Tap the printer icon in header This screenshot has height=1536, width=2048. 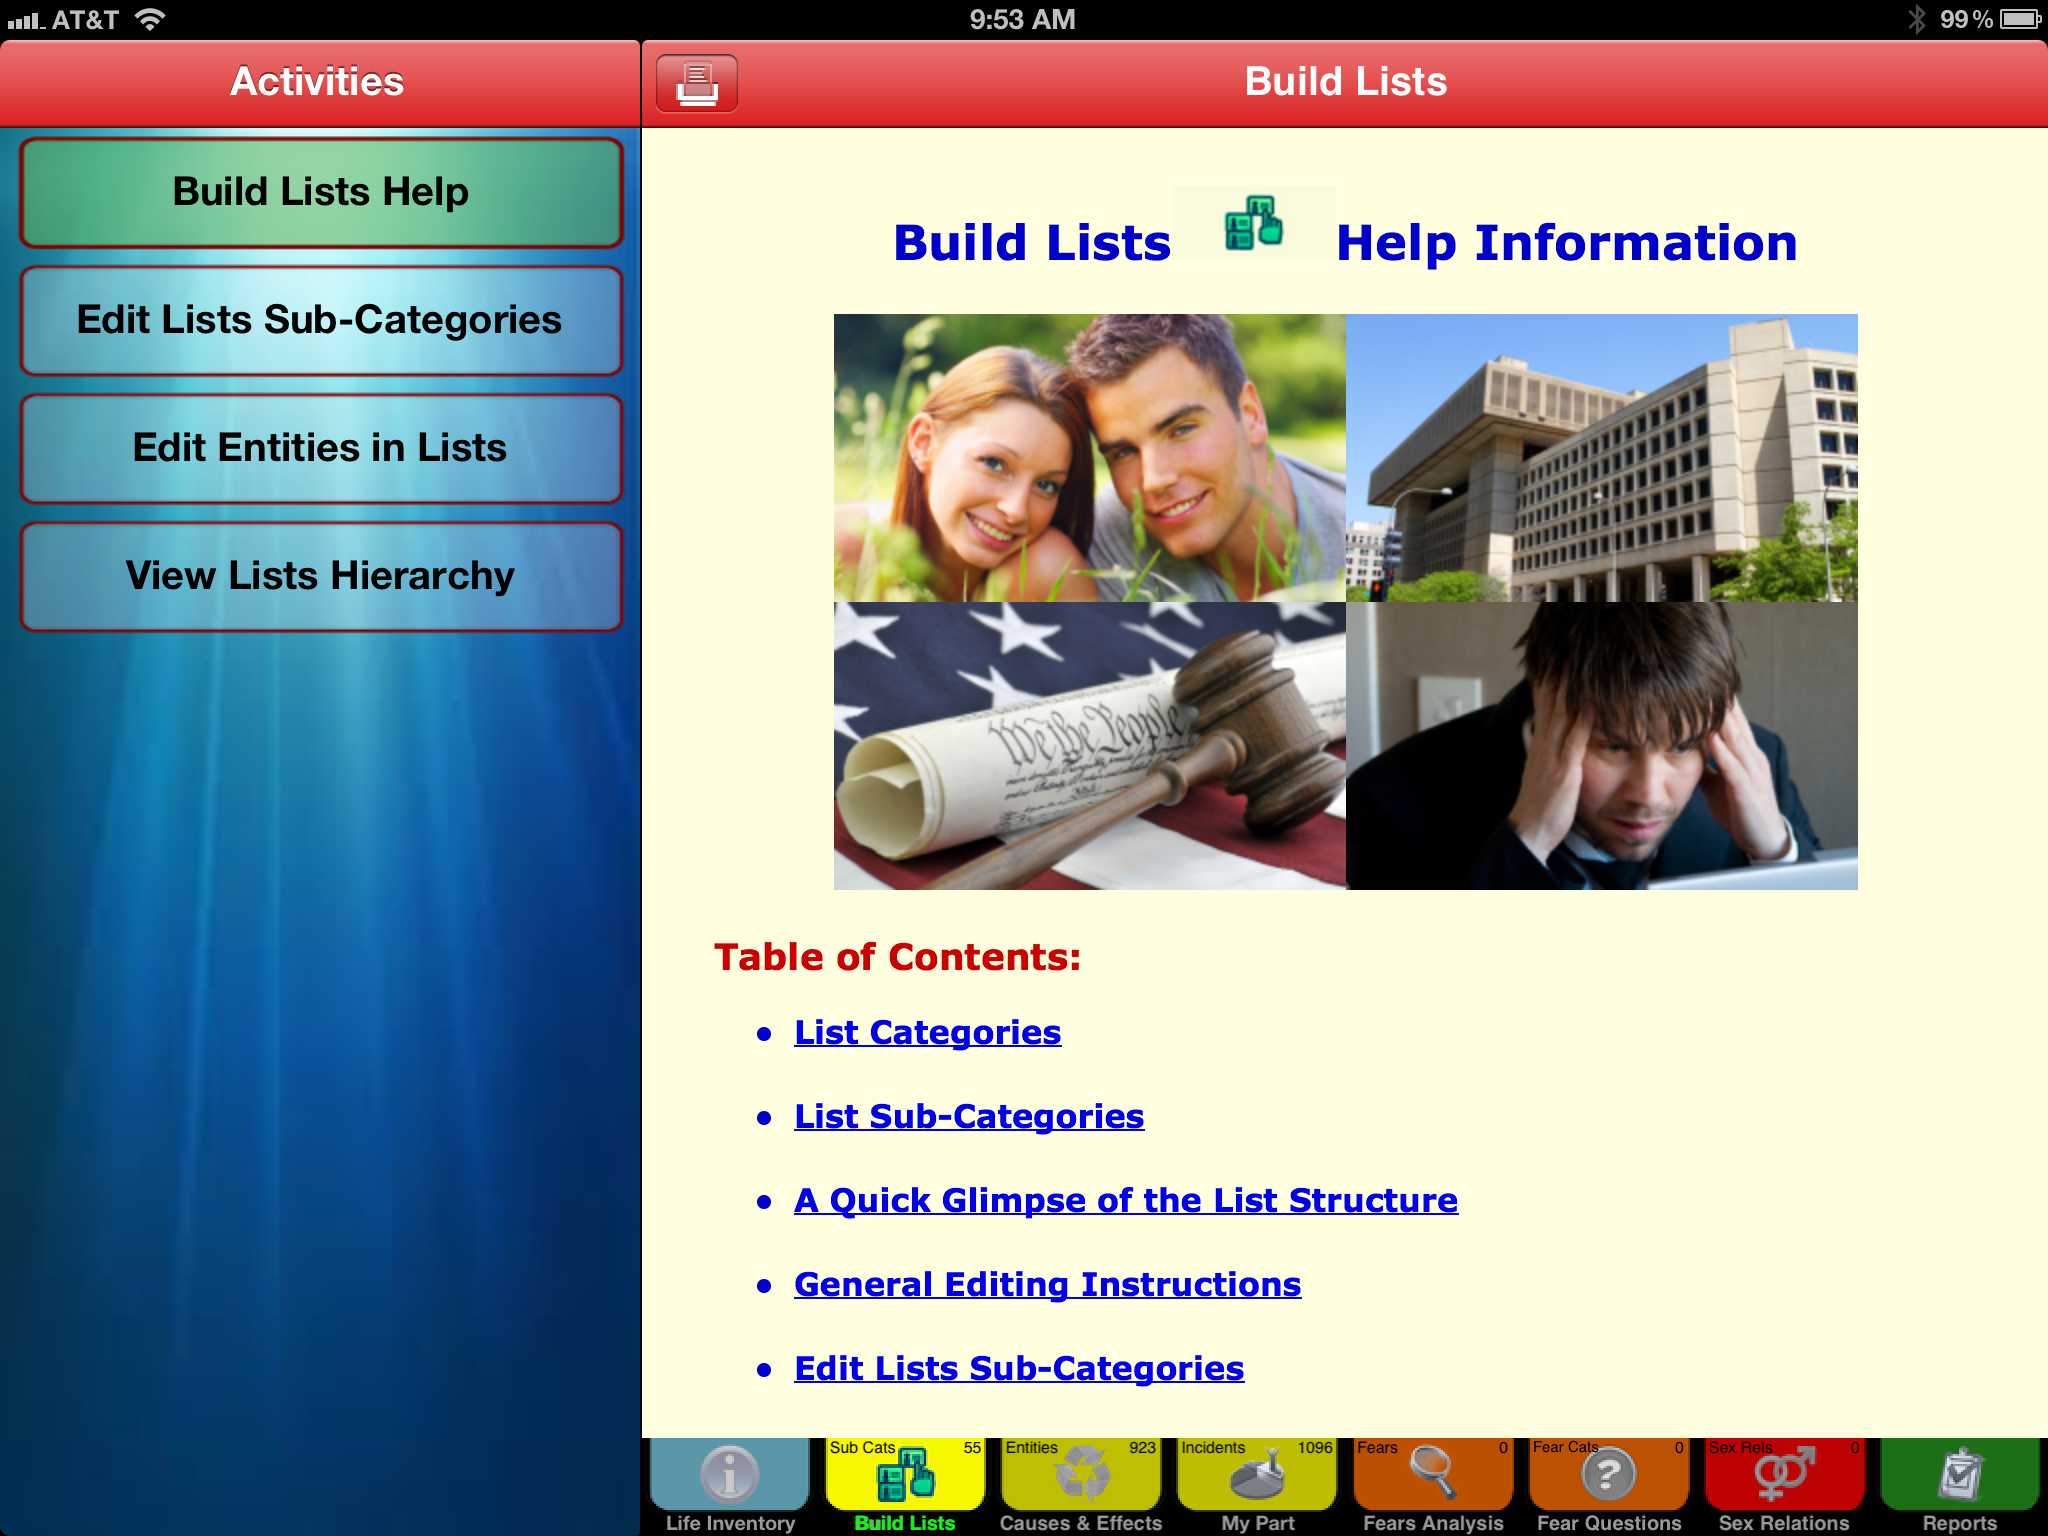[697, 83]
